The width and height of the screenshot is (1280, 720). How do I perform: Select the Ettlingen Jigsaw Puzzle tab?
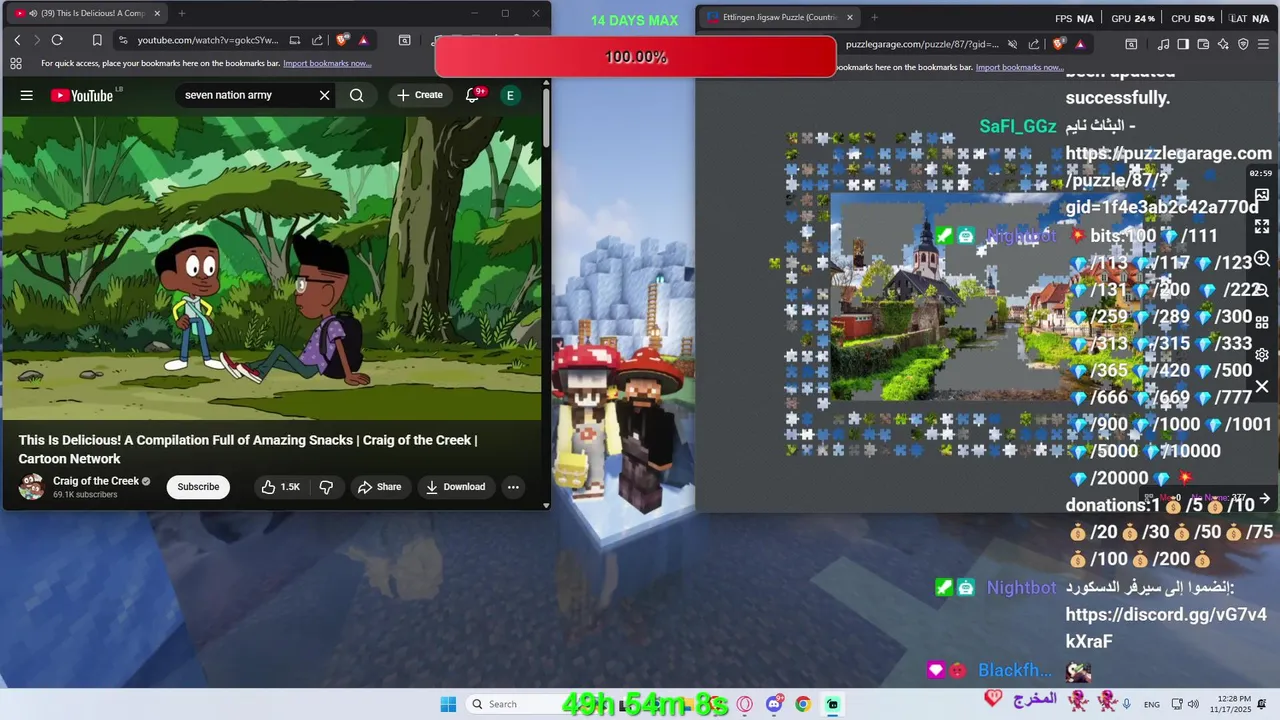pyautogui.click(x=779, y=17)
